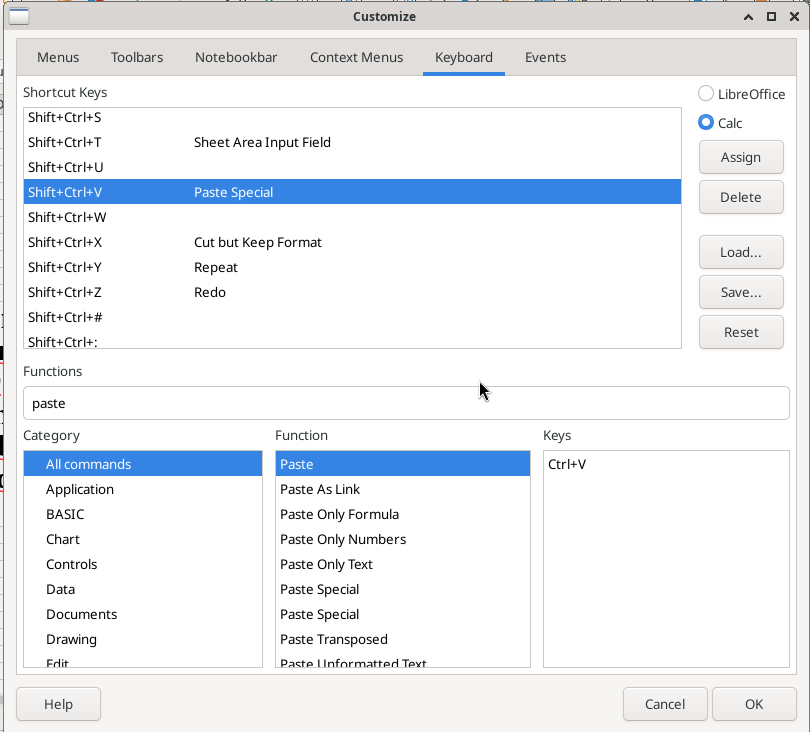Click the Load... button
This screenshot has width=810, height=732.
click(740, 252)
